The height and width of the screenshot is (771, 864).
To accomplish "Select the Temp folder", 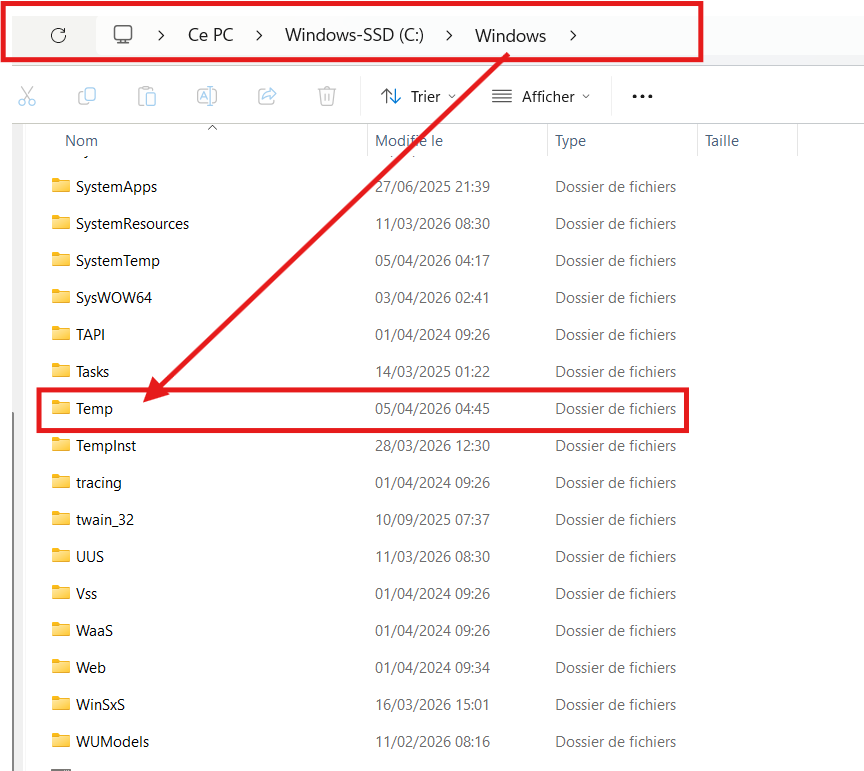I will (94, 409).
